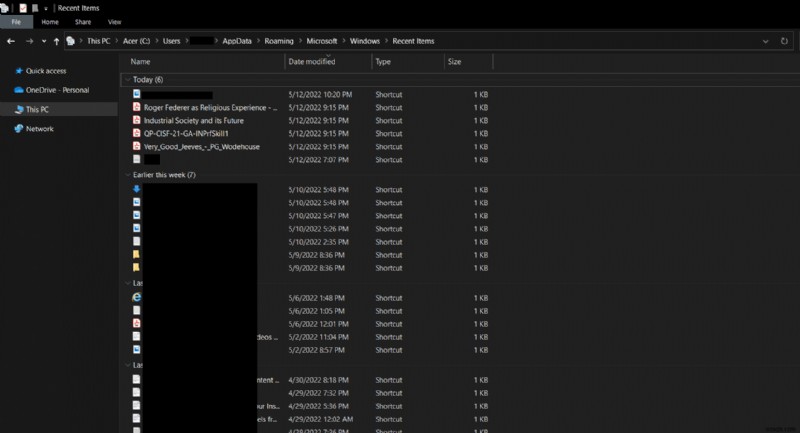
Task: Go back with the back arrow
Action: pyautogui.click(x=11, y=41)
